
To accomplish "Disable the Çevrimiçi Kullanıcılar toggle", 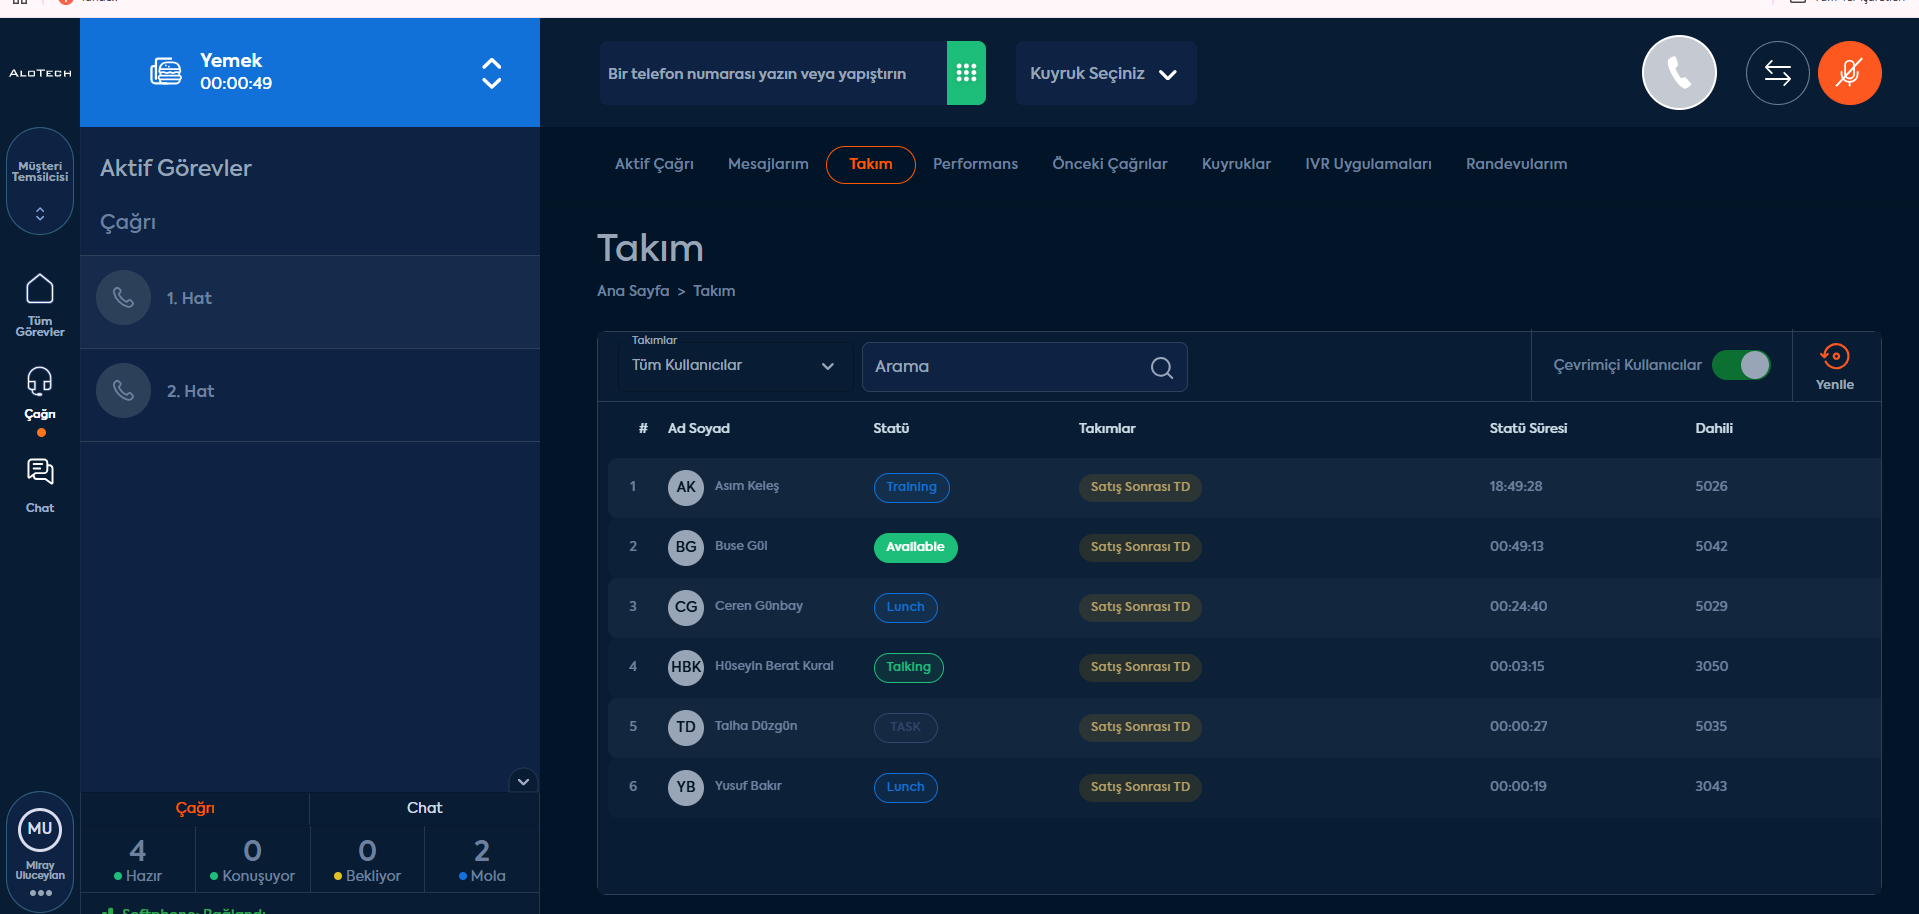I will (1741, 365).
